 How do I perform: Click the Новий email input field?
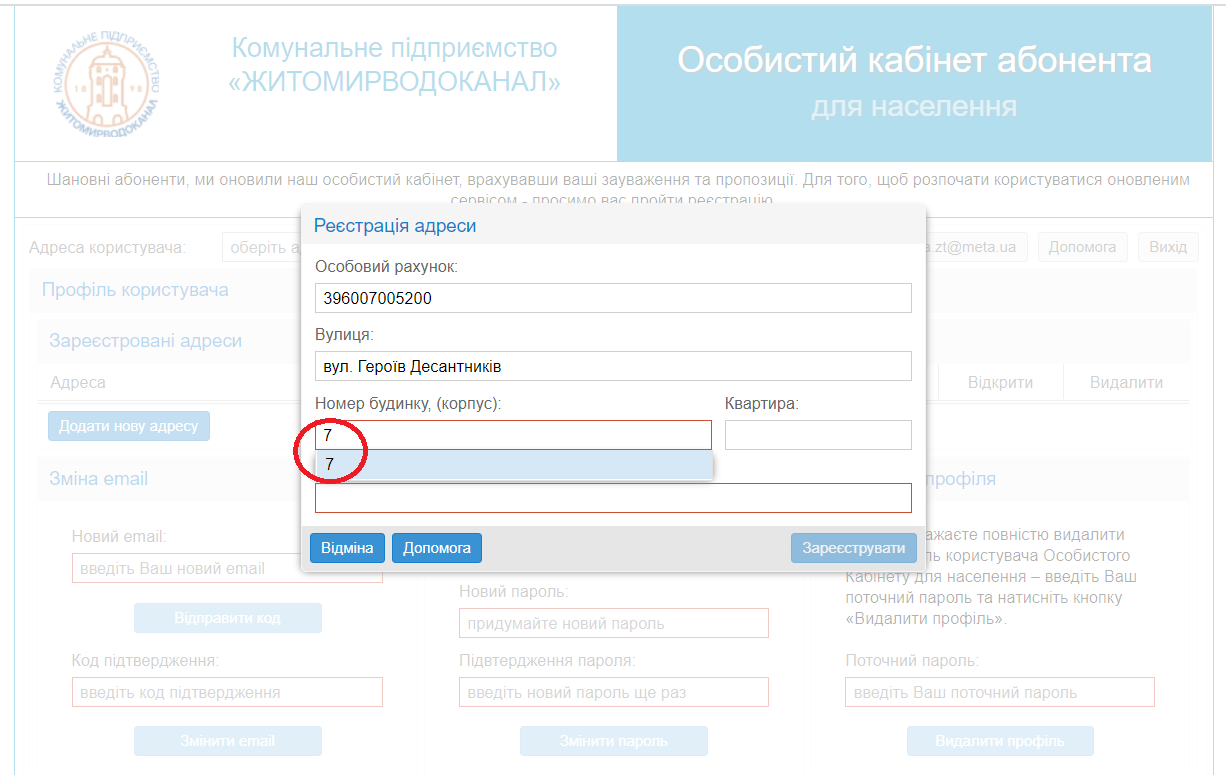click(x=227, y=569)
